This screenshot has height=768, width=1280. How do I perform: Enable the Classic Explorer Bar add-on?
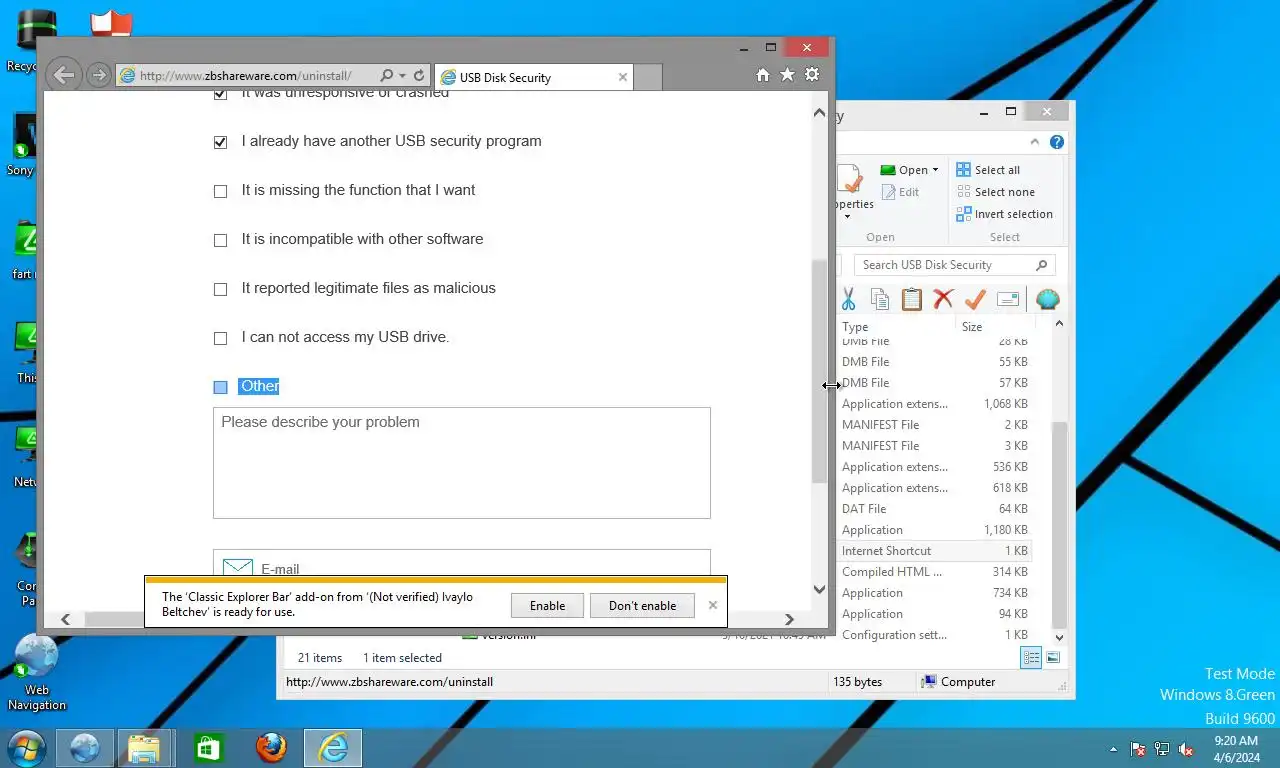click(547, 605)
